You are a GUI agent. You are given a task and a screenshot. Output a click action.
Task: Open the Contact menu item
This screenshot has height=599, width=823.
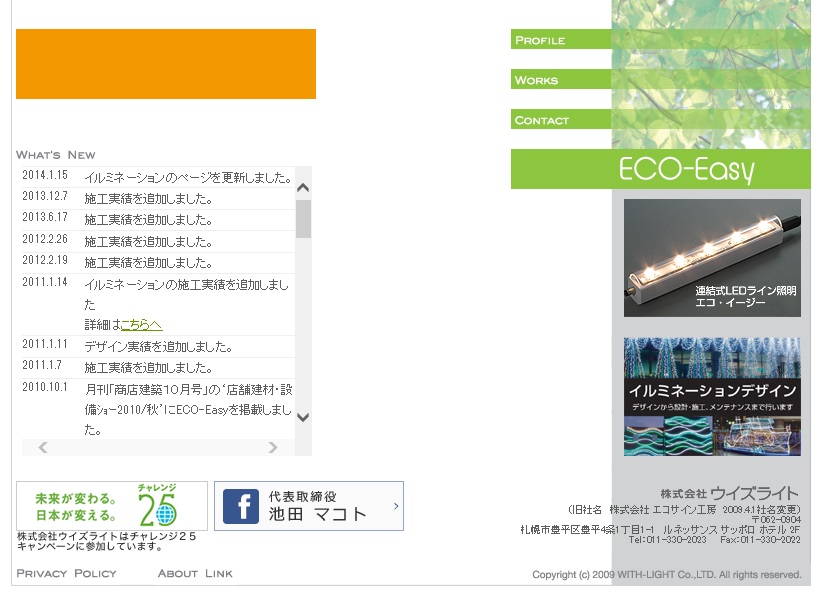click(561, 119)
